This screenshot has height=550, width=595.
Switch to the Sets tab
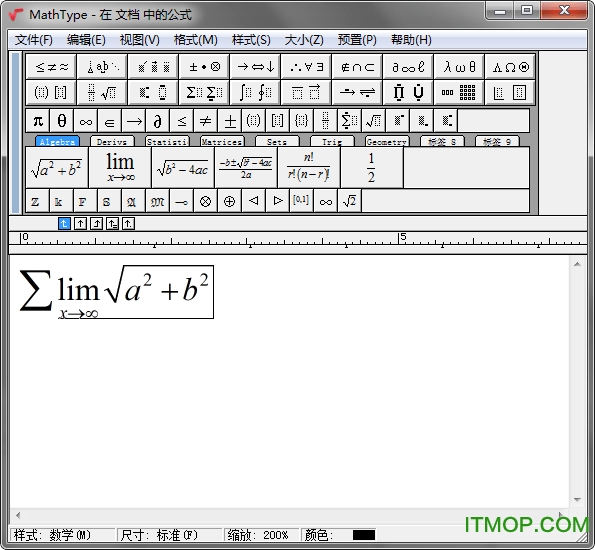point(277,142)
